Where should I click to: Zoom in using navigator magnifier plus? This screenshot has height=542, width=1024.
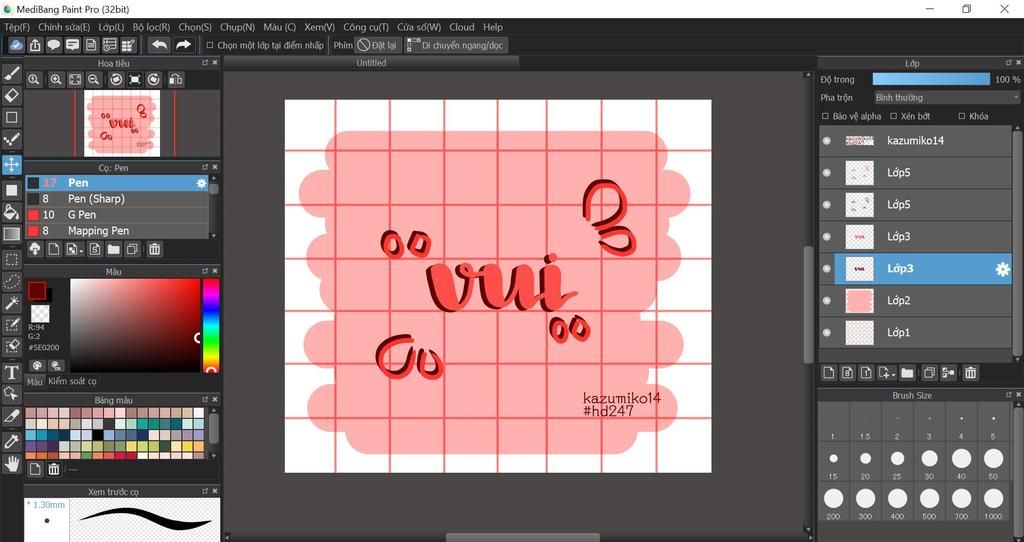[56, 80]
